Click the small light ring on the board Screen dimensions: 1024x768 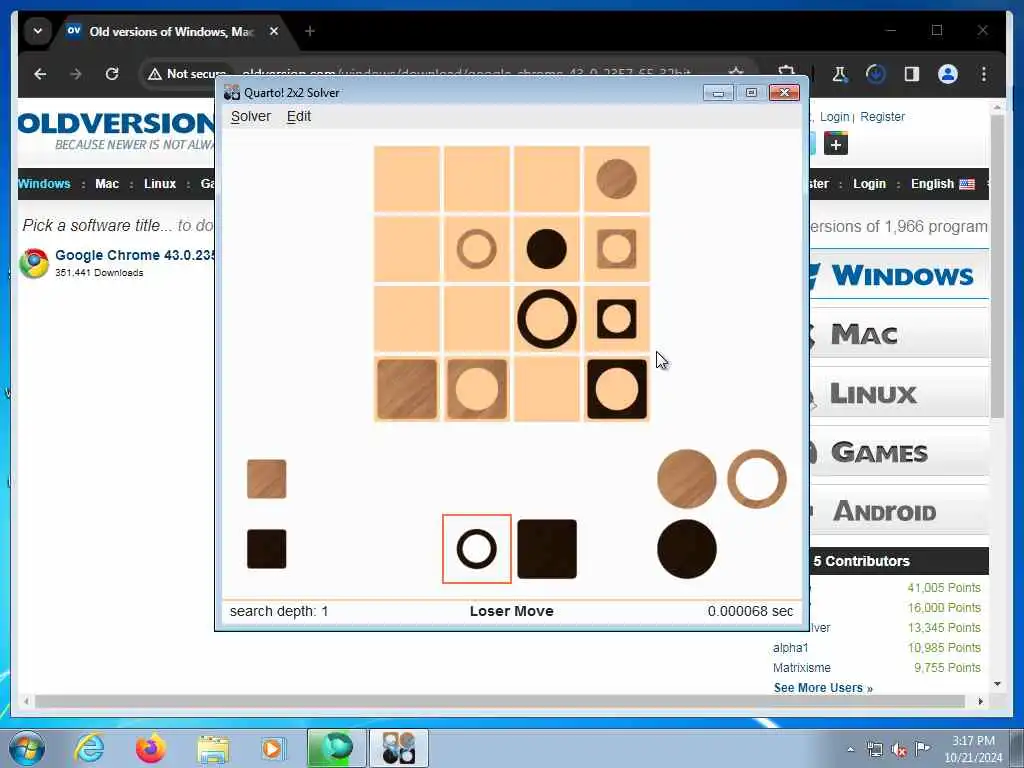(477, 249)
